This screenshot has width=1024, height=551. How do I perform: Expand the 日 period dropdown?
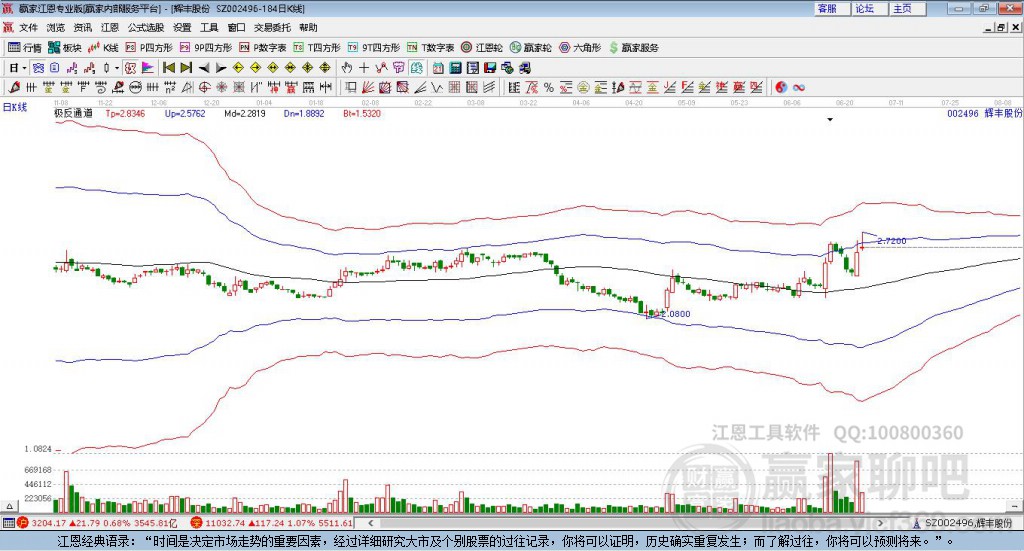(24, 68)
